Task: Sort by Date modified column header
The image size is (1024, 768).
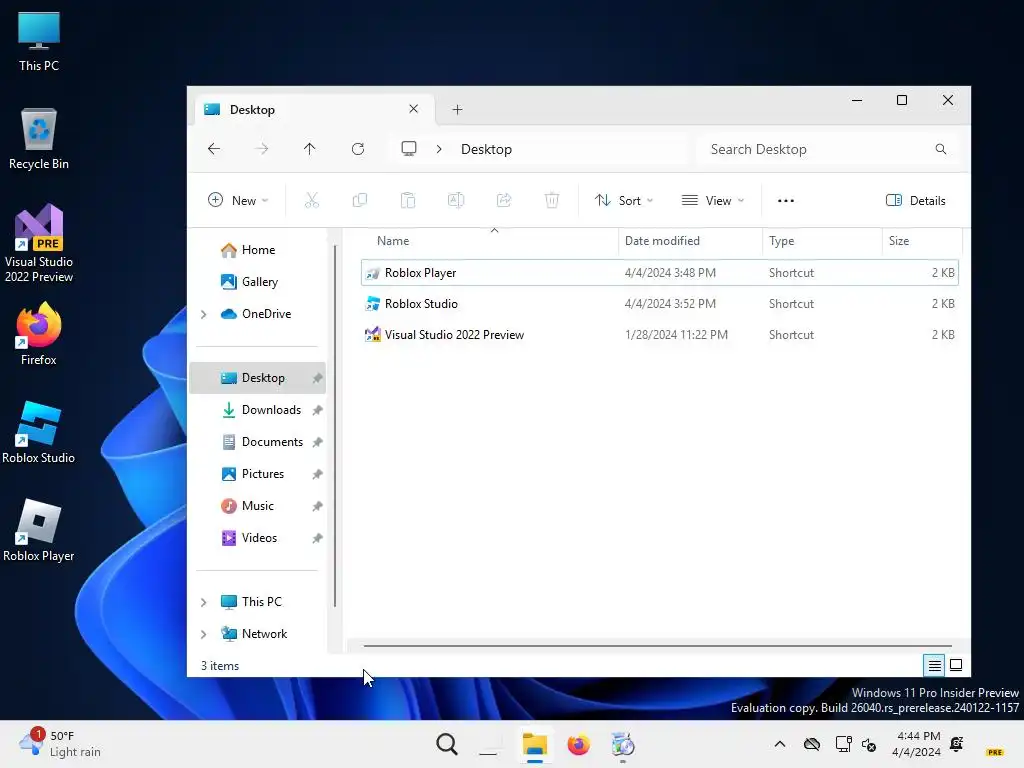Action: (x=690, y=241)
